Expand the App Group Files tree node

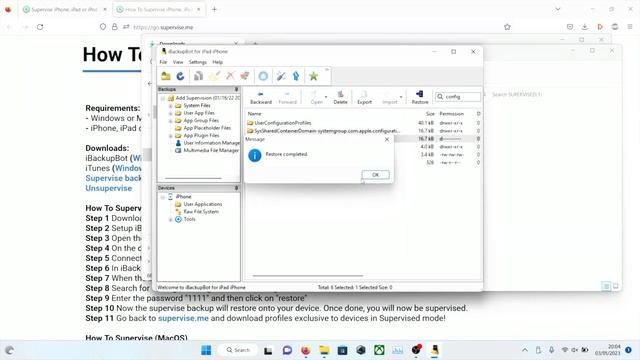click(171, 121)
